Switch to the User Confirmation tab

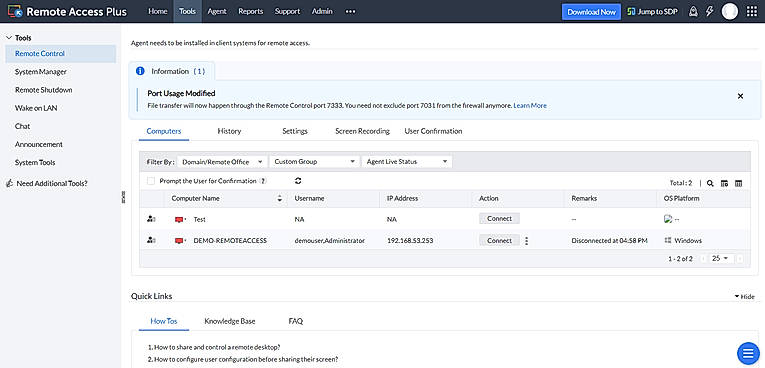click(x=433, y=131)
